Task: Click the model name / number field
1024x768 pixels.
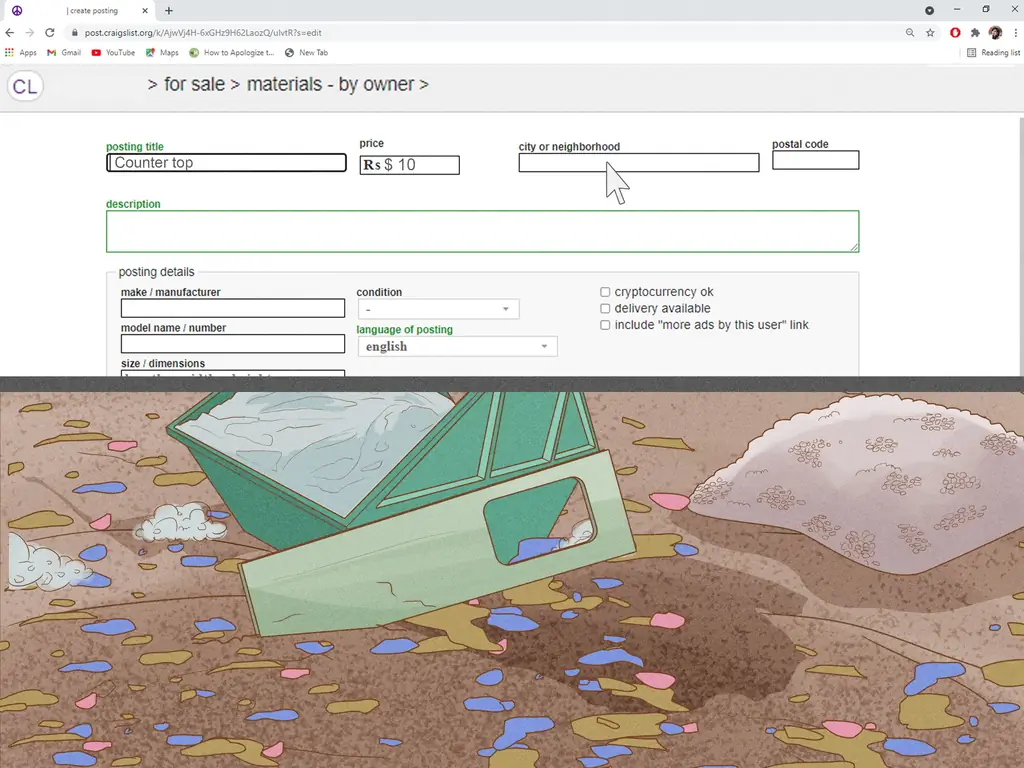Action: tap(232, 344)
